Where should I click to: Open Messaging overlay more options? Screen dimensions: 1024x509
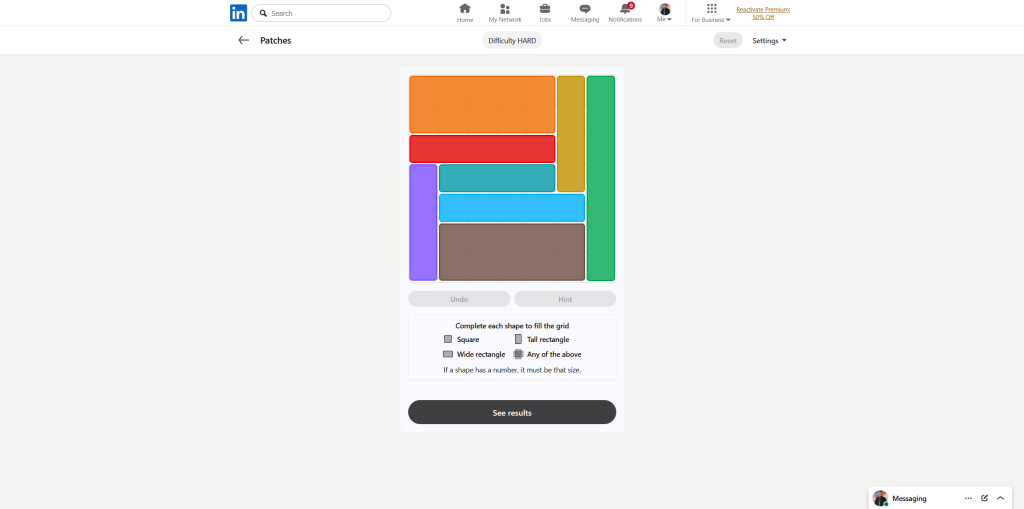968,499
